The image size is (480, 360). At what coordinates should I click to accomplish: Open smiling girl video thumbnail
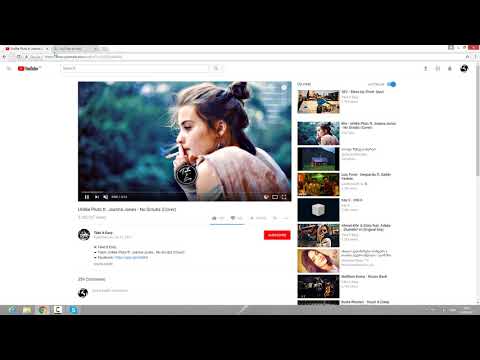coord(318,261)
